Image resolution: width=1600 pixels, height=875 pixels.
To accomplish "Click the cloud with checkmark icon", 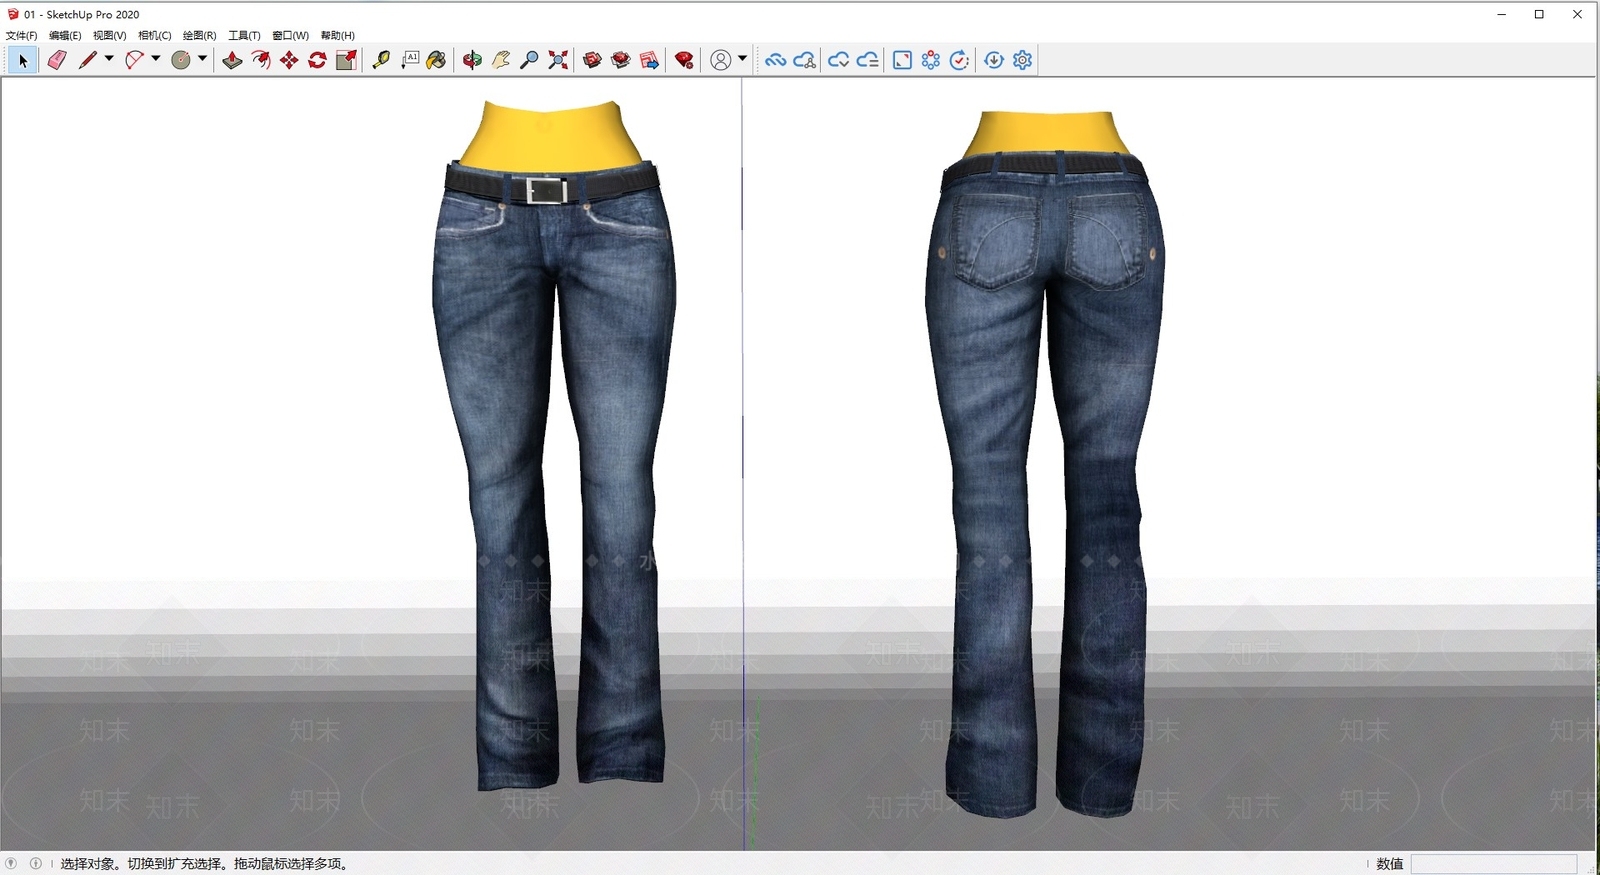I will (x=838, y=60).
